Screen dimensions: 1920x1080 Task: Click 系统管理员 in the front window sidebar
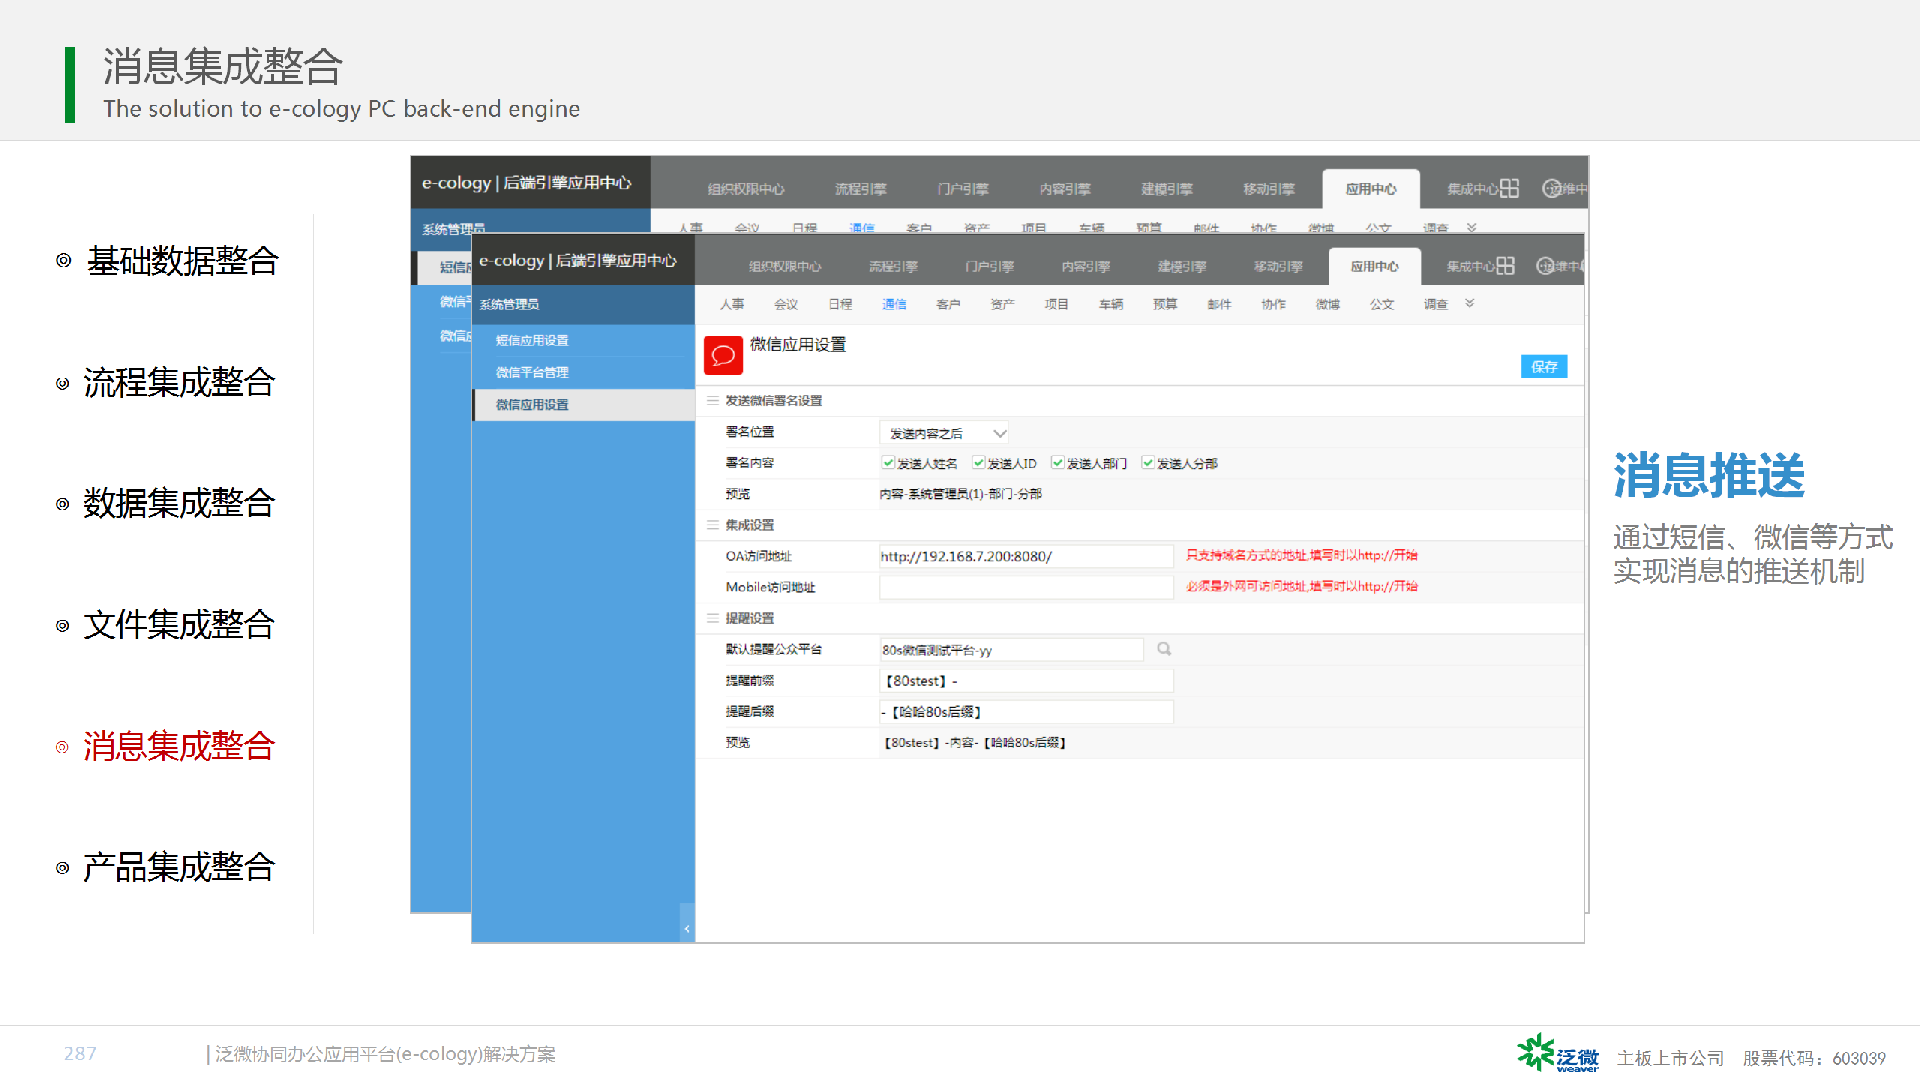click(509, 304)
